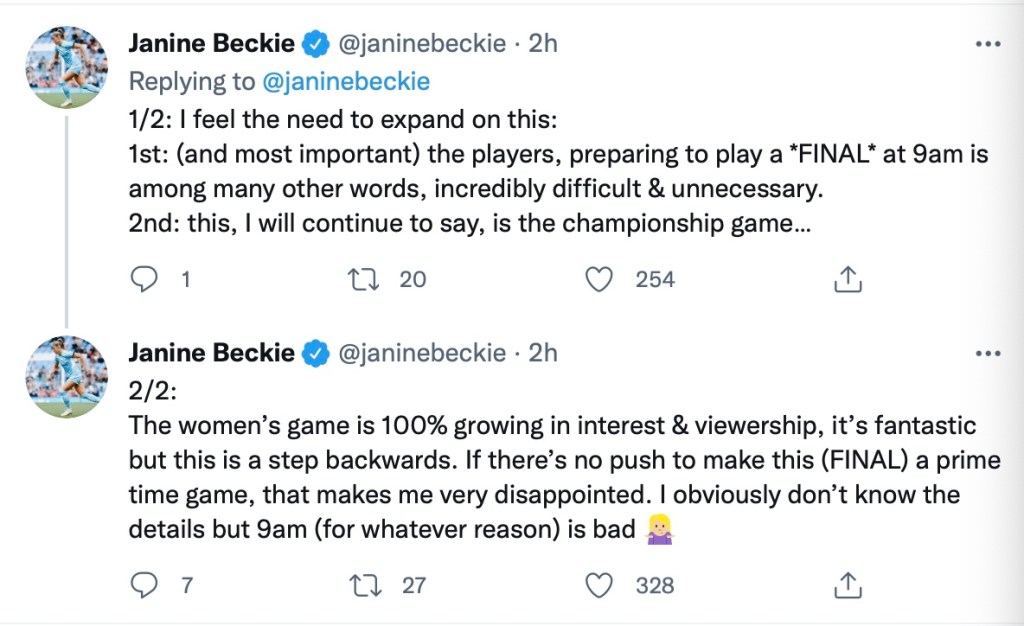Image resolution: width=1024 pixels, height=626 pixels.
Task: Open the second tweet's 2h timestamp
Action: (x=542, y=352)
